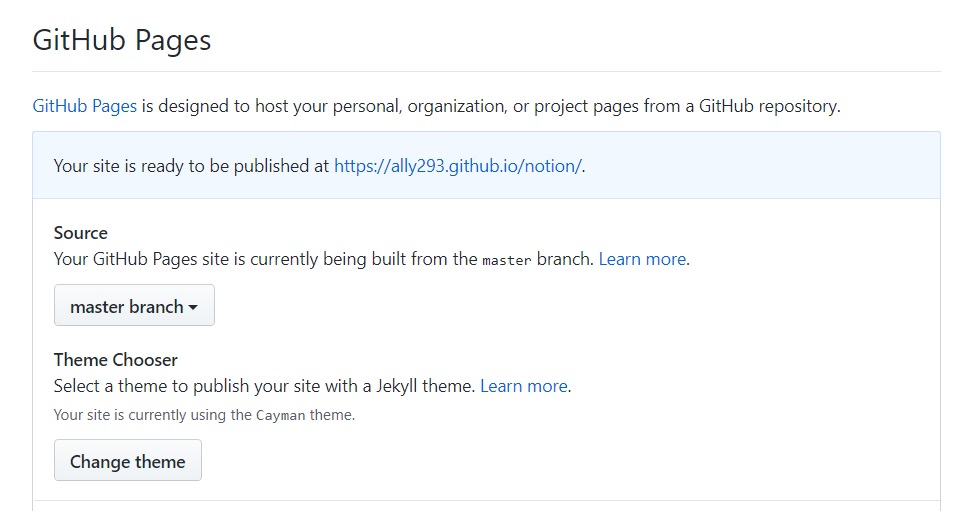Click the 'GitHub Pages' section heading

pos(122,41)
